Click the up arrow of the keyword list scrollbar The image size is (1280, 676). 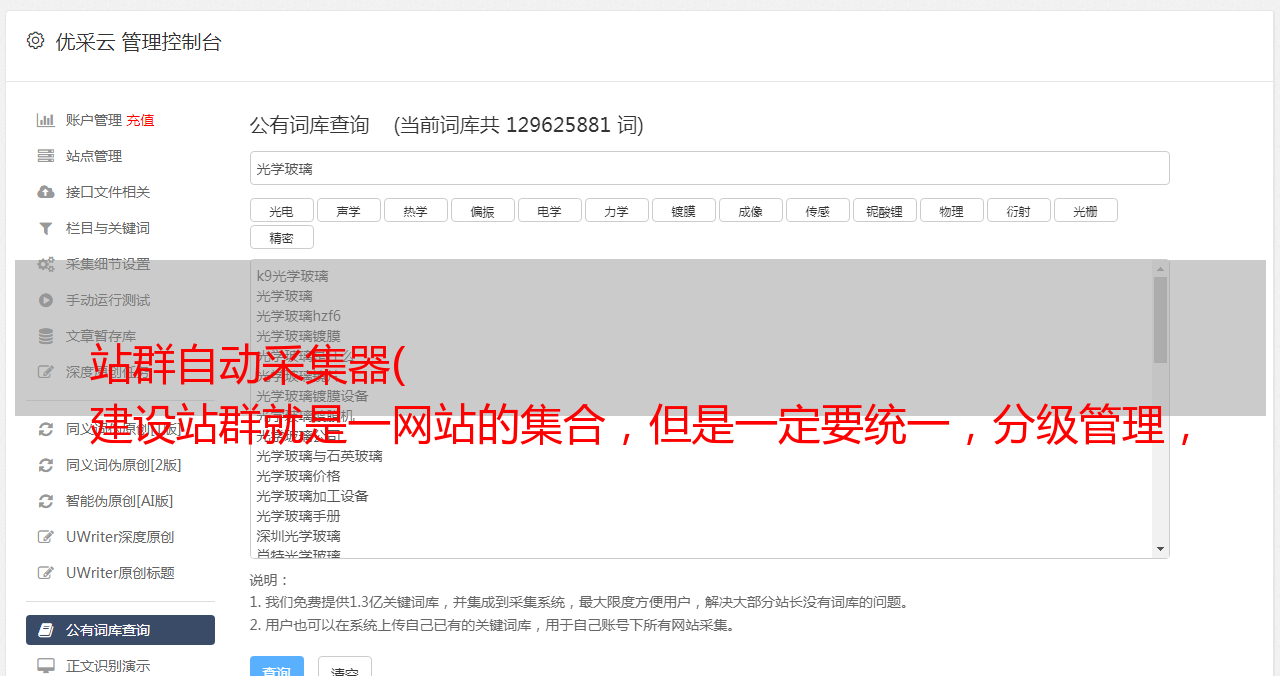(x=1160, y=269)
